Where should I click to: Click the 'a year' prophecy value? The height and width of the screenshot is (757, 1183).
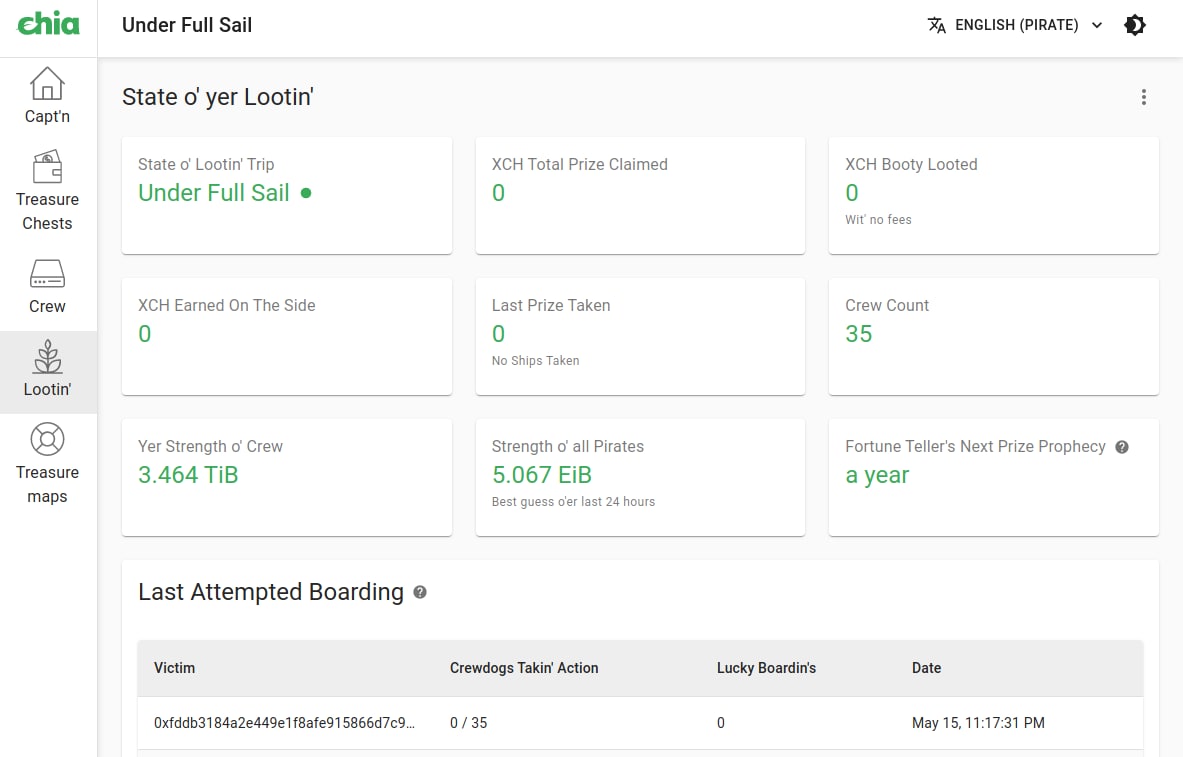[877, 475]
